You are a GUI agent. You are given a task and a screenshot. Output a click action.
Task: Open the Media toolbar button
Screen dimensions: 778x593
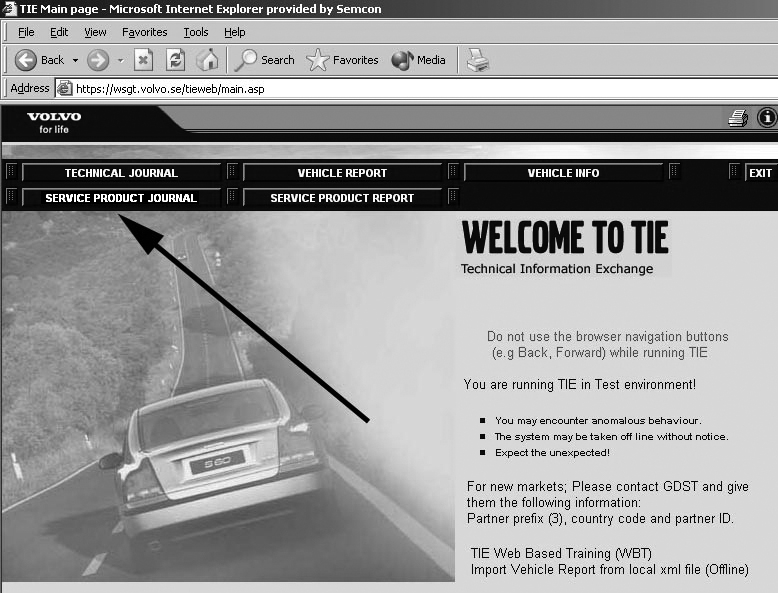pyautogui.click(x=418, y=60)
